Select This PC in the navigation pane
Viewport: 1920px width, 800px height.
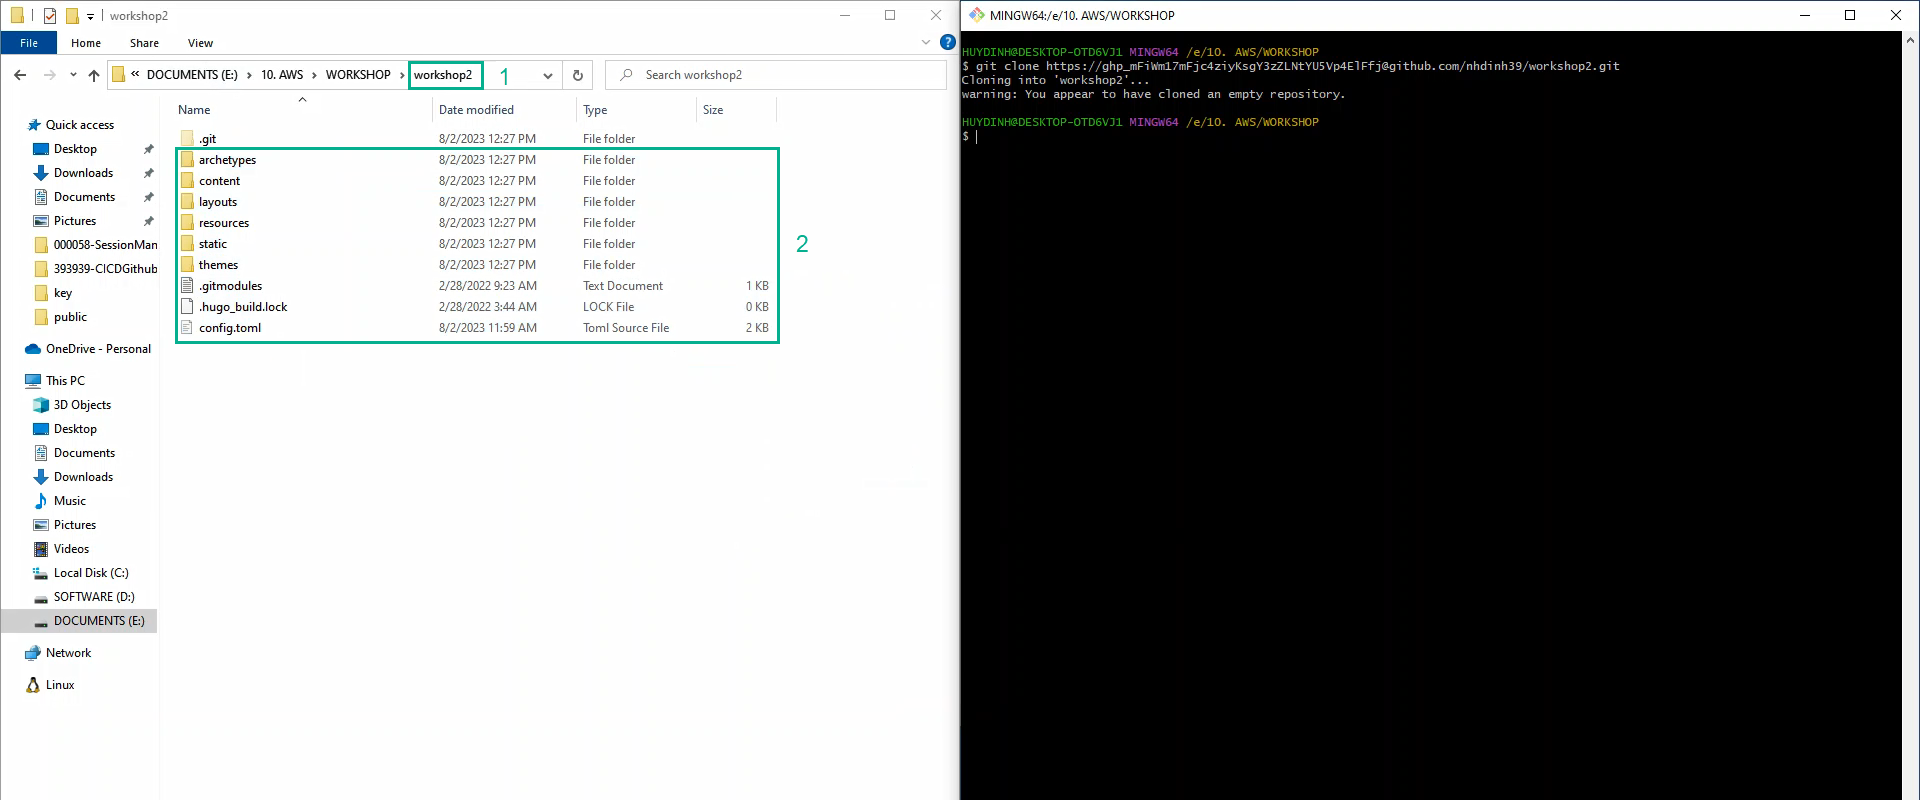pos(65,381)
